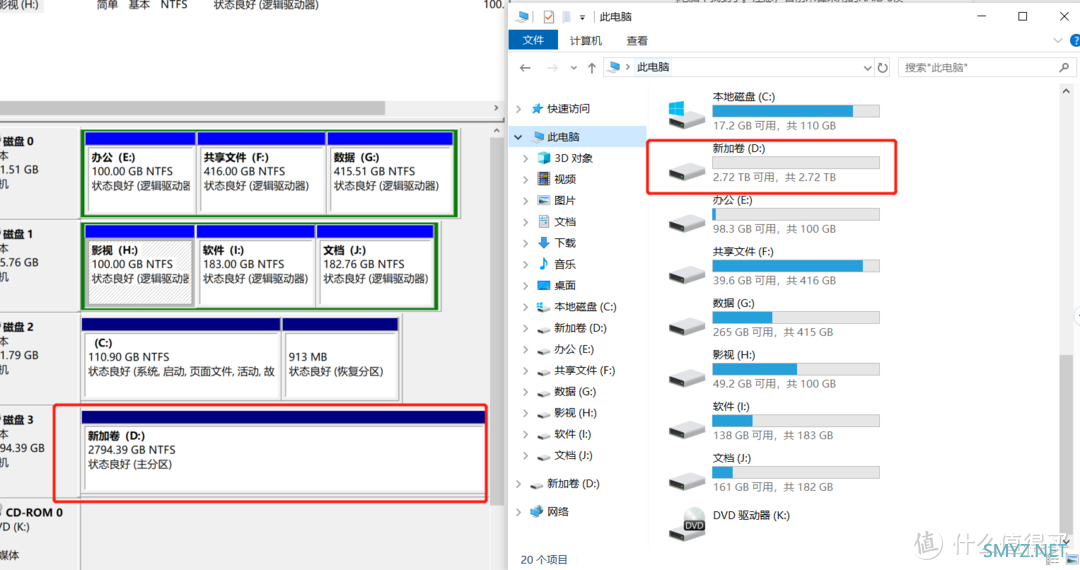
Task: Select 软件 (I:) in the navigation tree
Action: click(572, 434)
